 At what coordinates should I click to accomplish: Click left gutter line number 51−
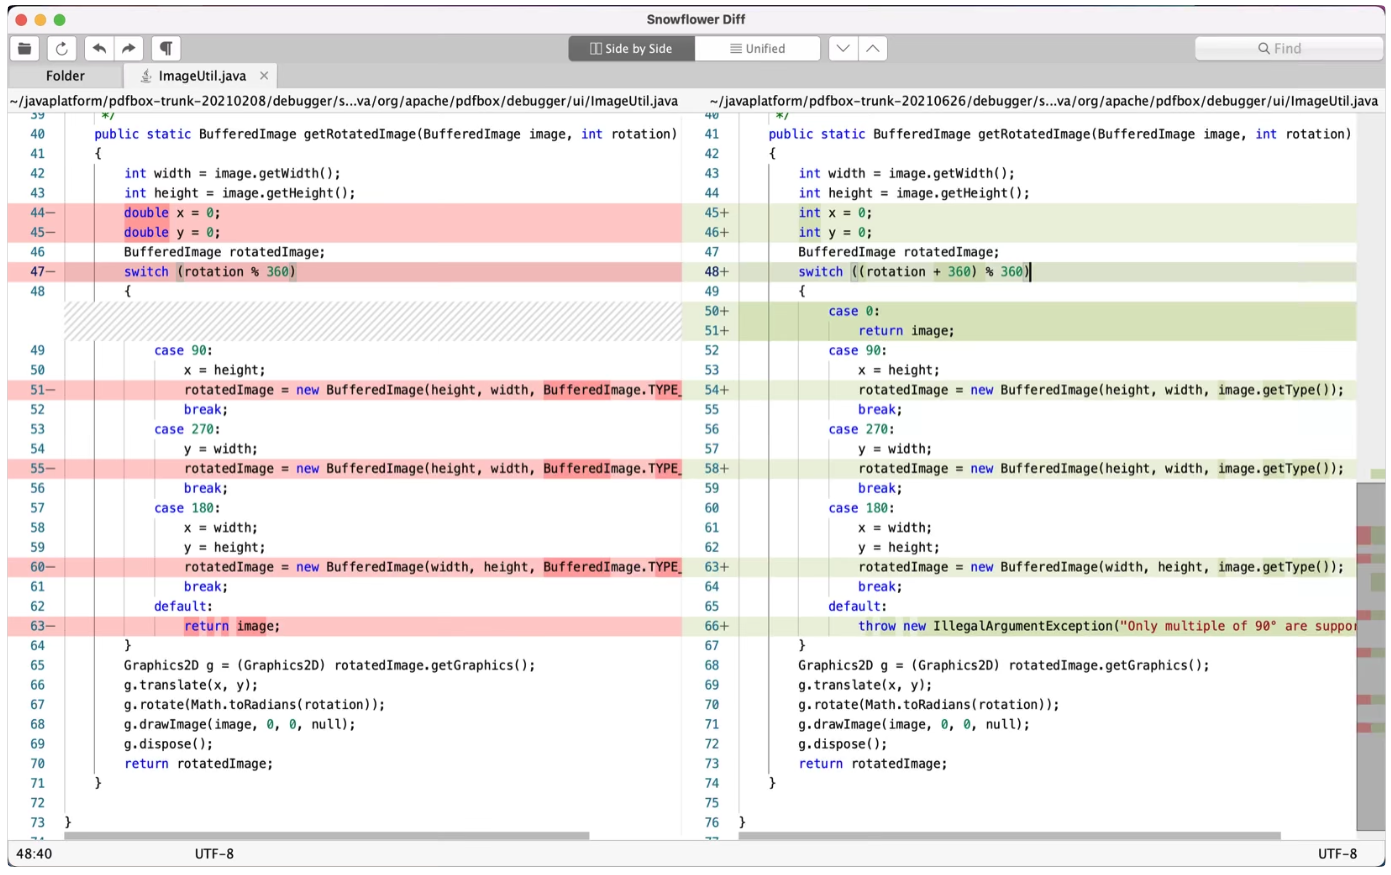[42, 390]
